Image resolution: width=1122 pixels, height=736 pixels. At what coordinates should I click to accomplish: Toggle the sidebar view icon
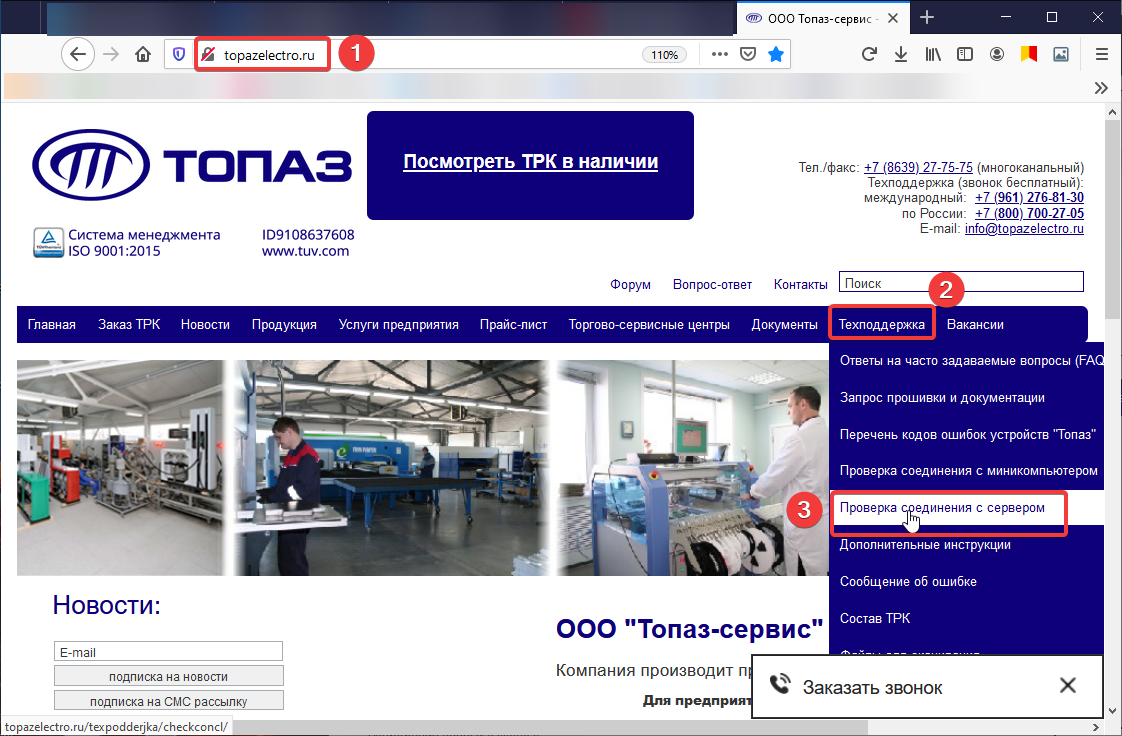(965, 54)
